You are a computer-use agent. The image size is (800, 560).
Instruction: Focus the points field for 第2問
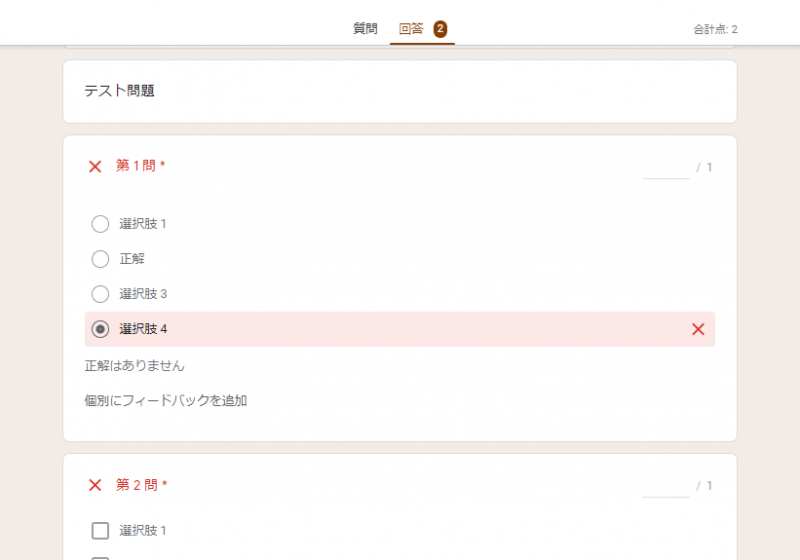[665, 486]
